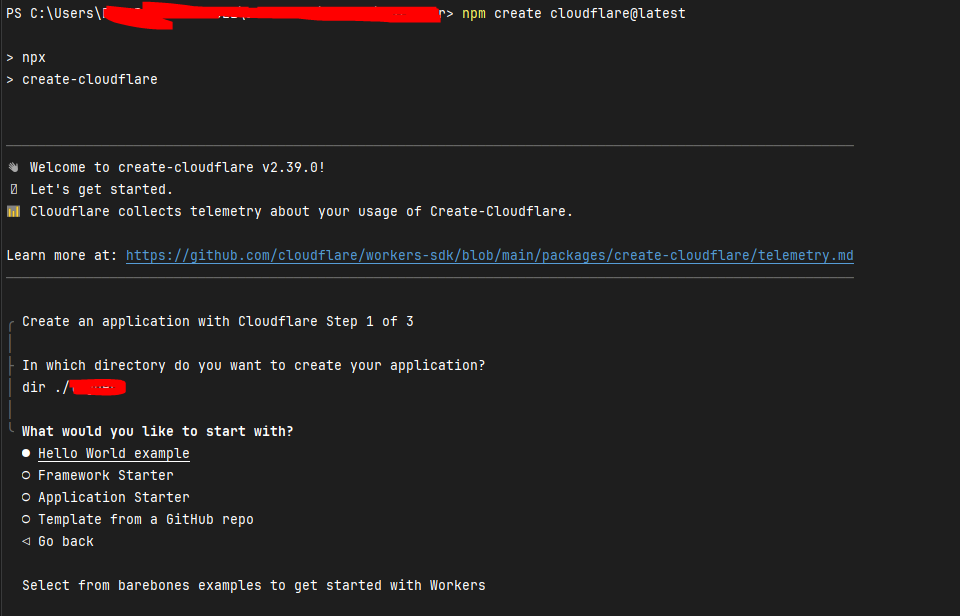Click the 'Let's get started.' line
Image resolution: width=960 pixels, height=616 pixels.
coord(101,189)
